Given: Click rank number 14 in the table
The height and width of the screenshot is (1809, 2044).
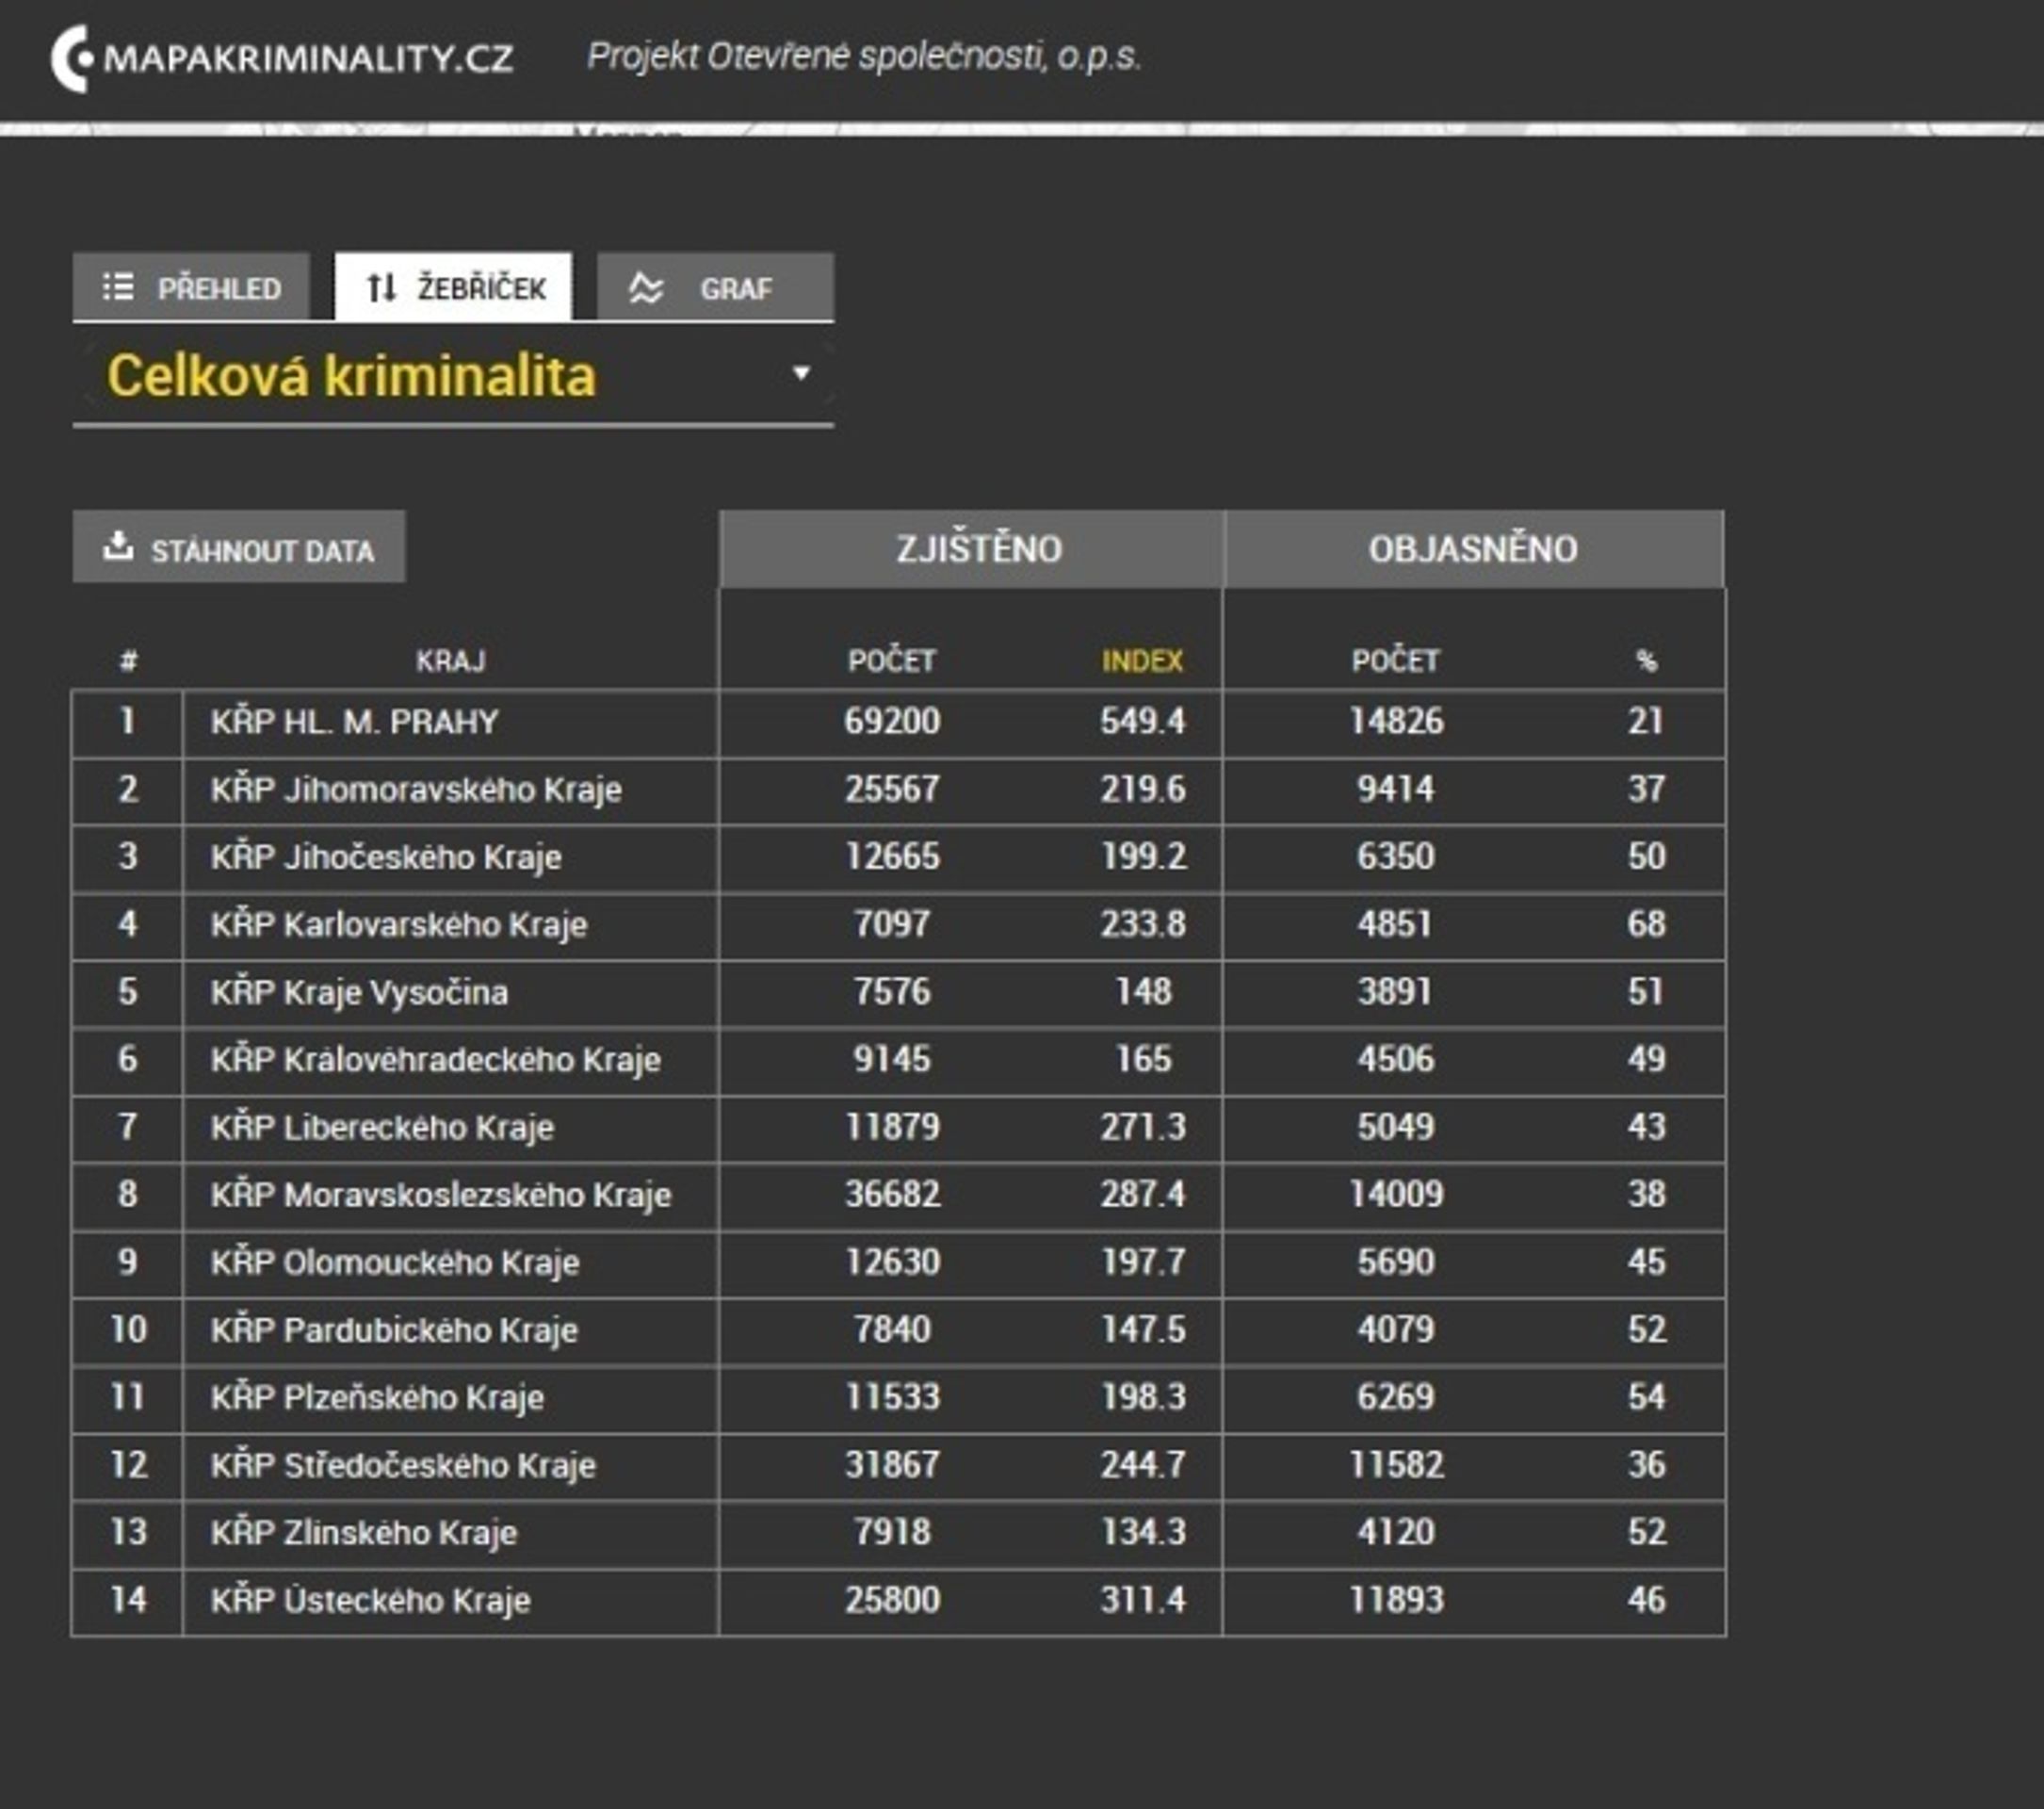Looking at the screenshot, I should [x=128, y=1600].
